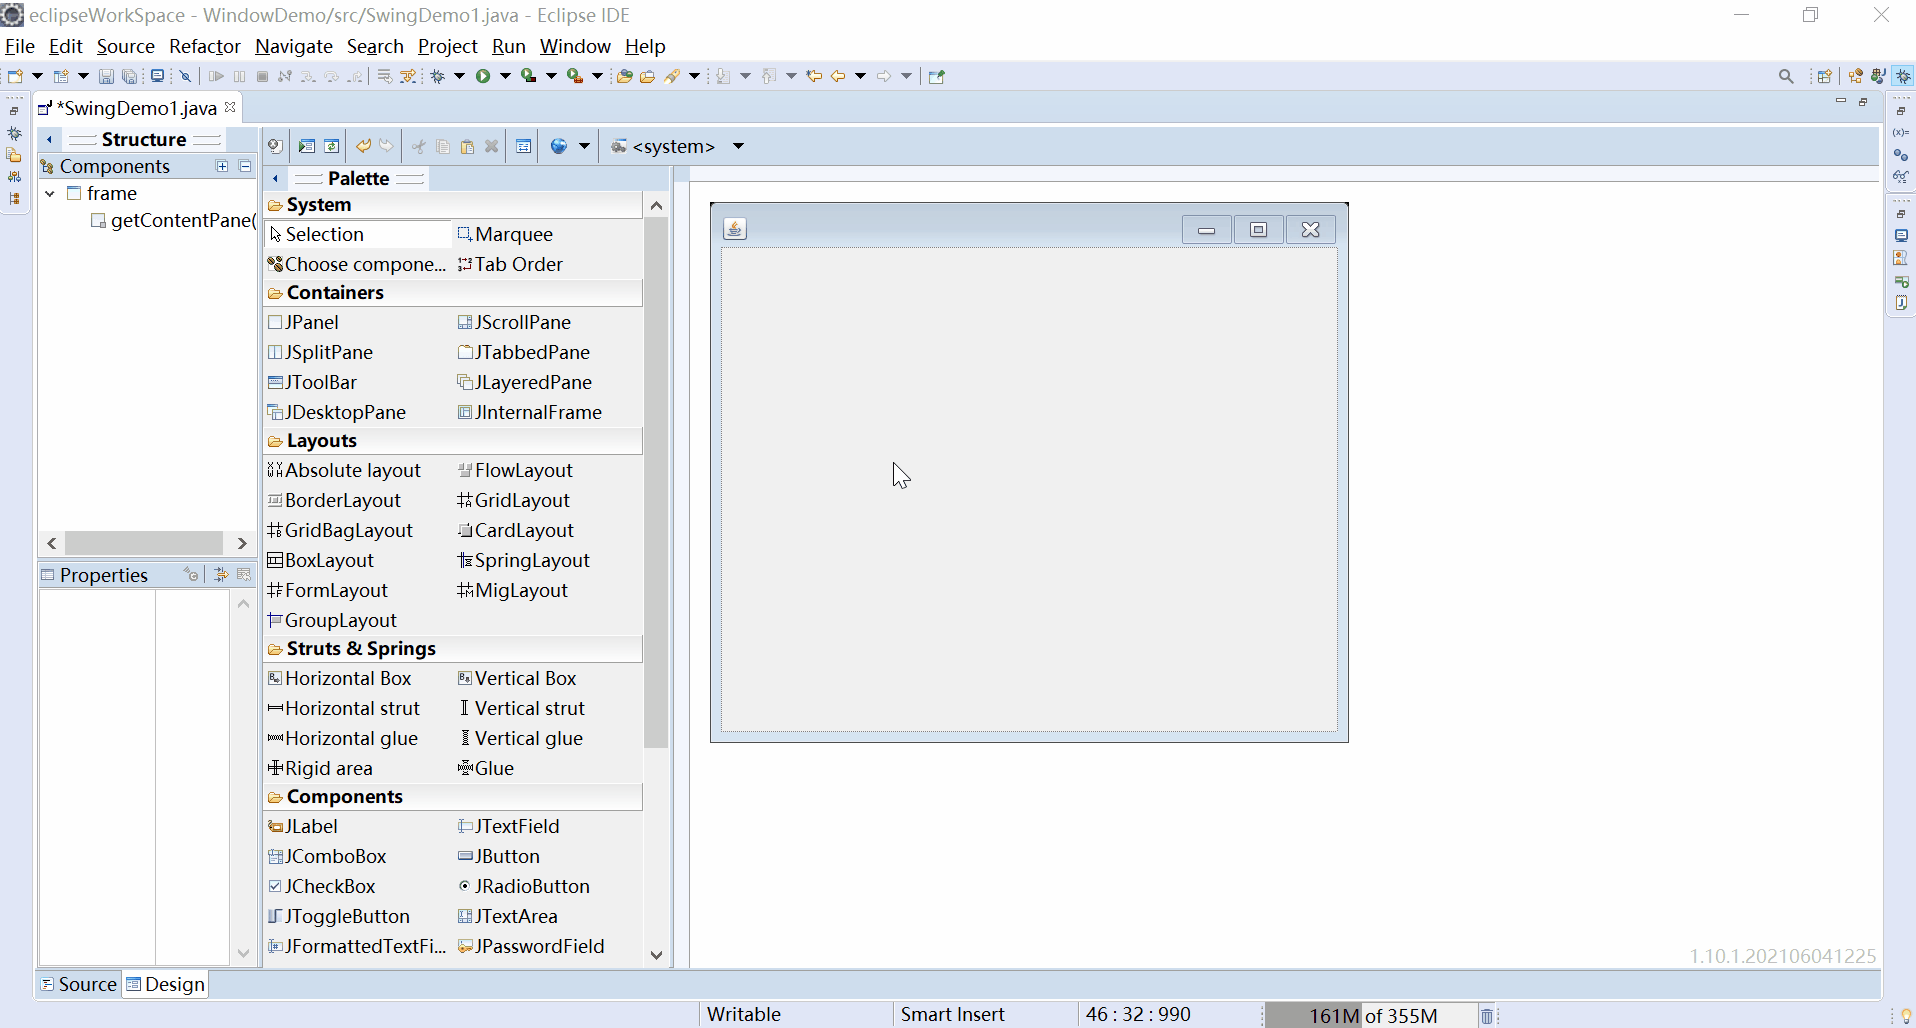The image size is (1916, 1028).
Task: Click the Last Edit Location icon
Action: (814, 76)
